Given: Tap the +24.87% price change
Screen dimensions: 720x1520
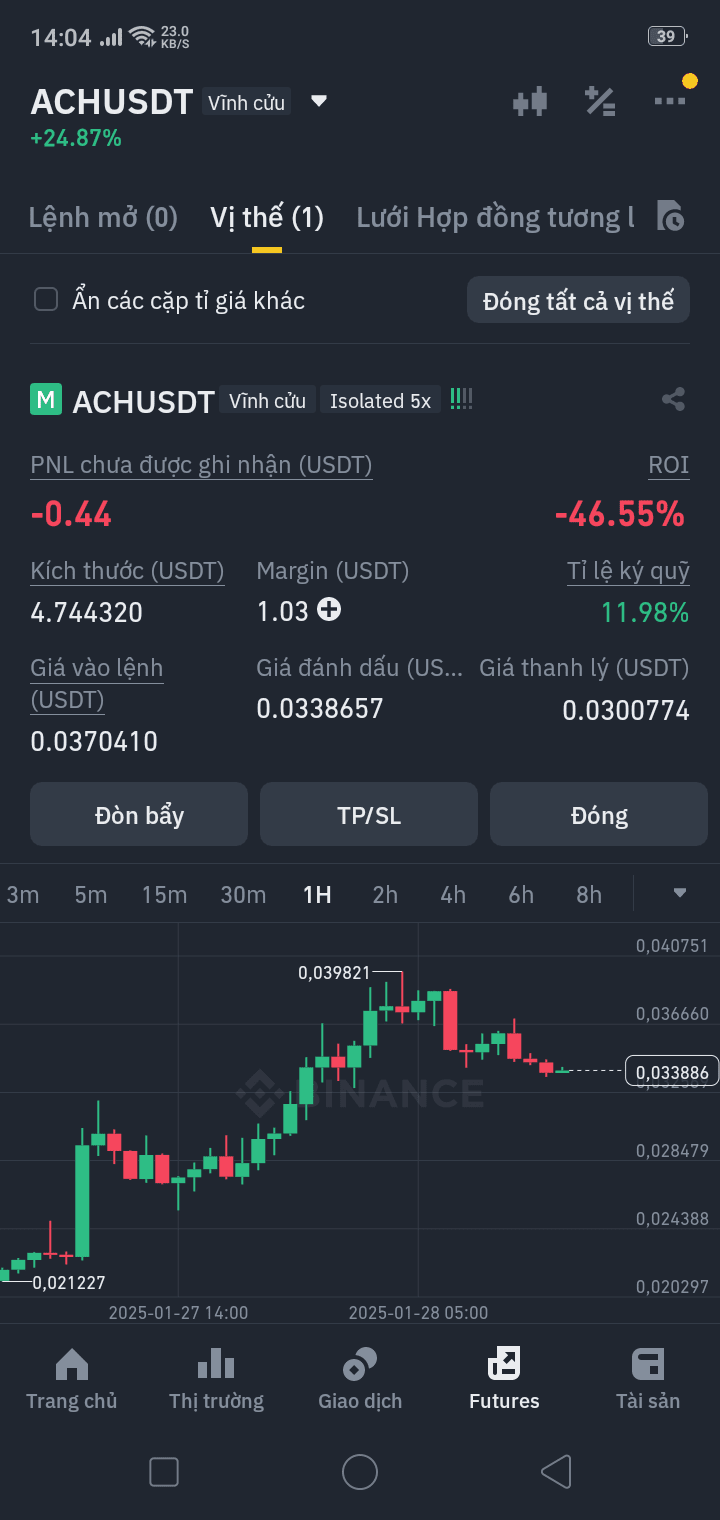Looking at the screenshot, I should click(x=76, y=138).
